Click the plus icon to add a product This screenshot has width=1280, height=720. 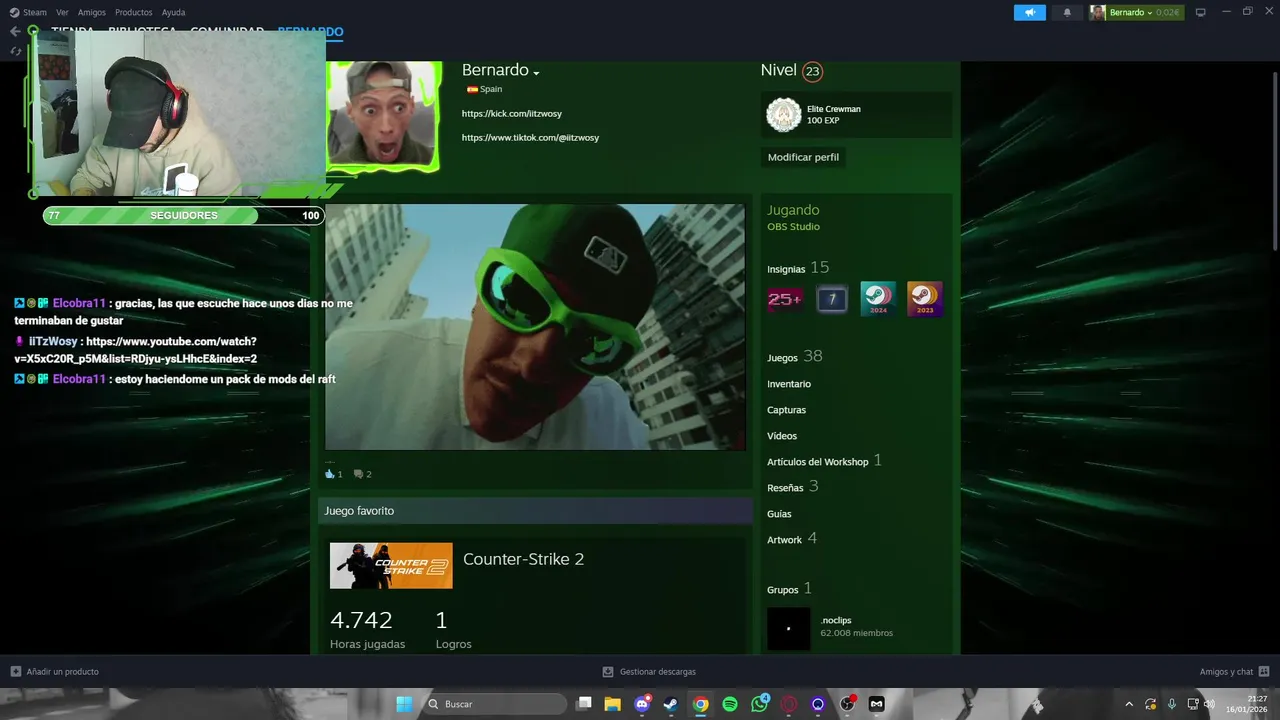tap(15, 671)
